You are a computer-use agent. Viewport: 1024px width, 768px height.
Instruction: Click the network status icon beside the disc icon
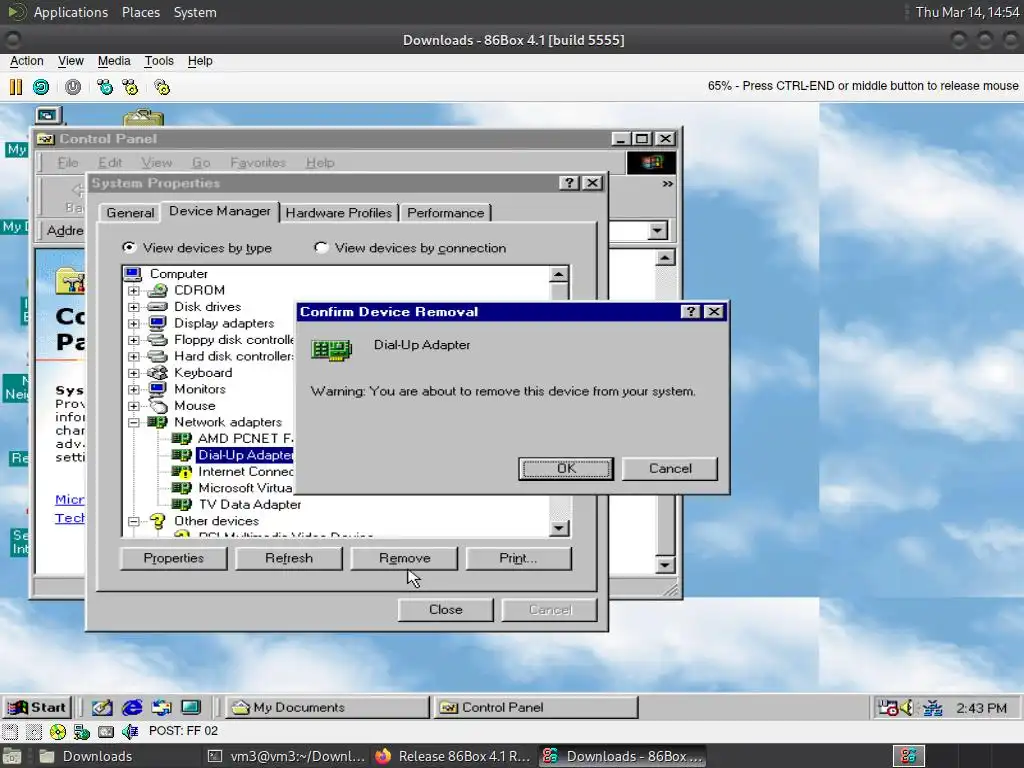[82, 731]
